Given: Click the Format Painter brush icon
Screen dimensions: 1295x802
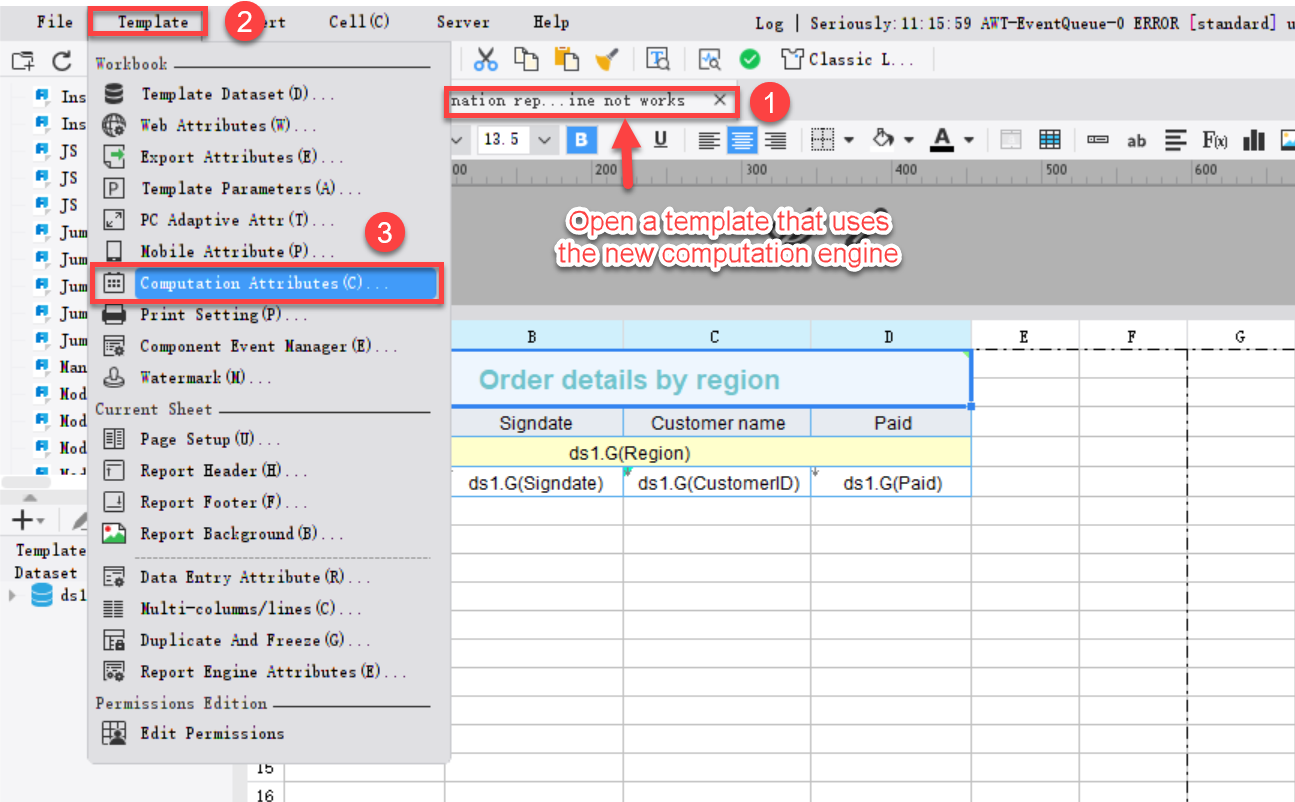Looking at the screenshot, I should click(606, 60).
